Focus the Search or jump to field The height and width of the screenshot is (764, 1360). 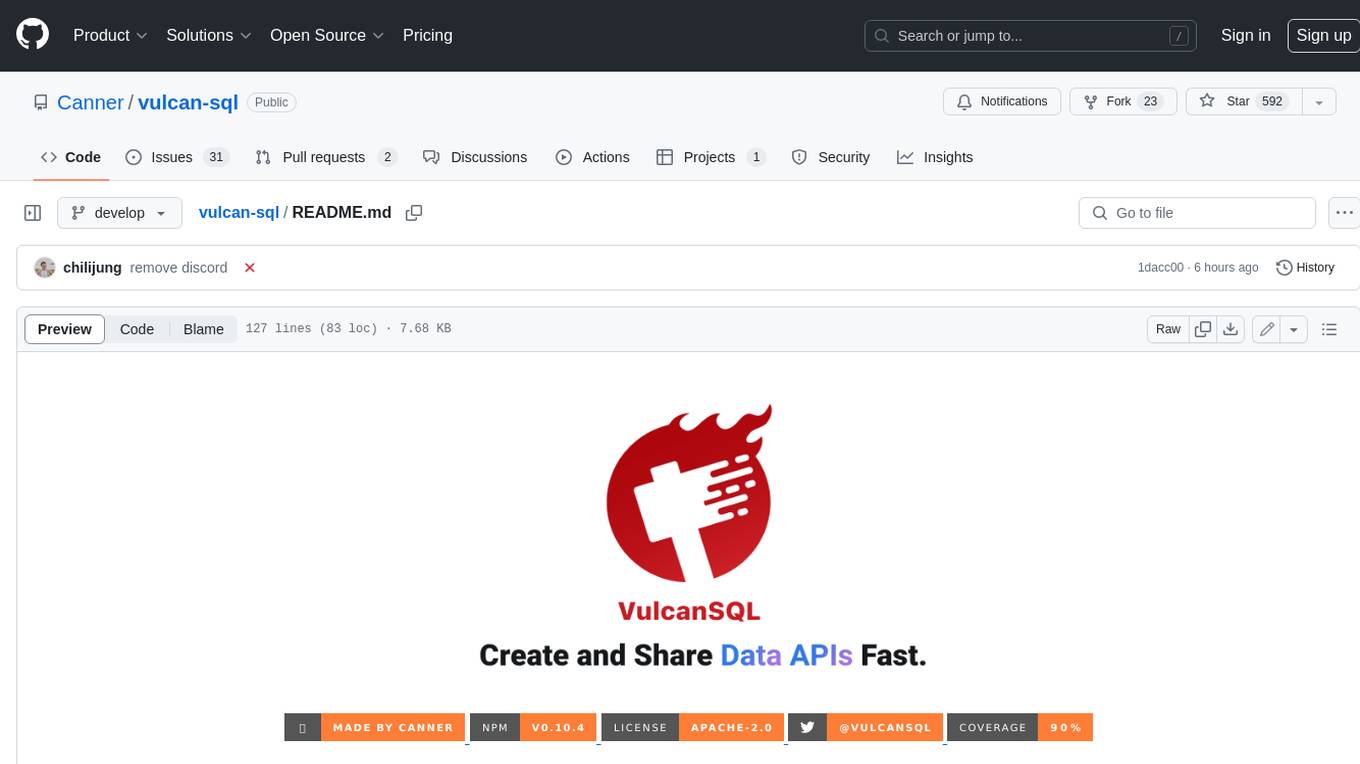[1031, 36]
